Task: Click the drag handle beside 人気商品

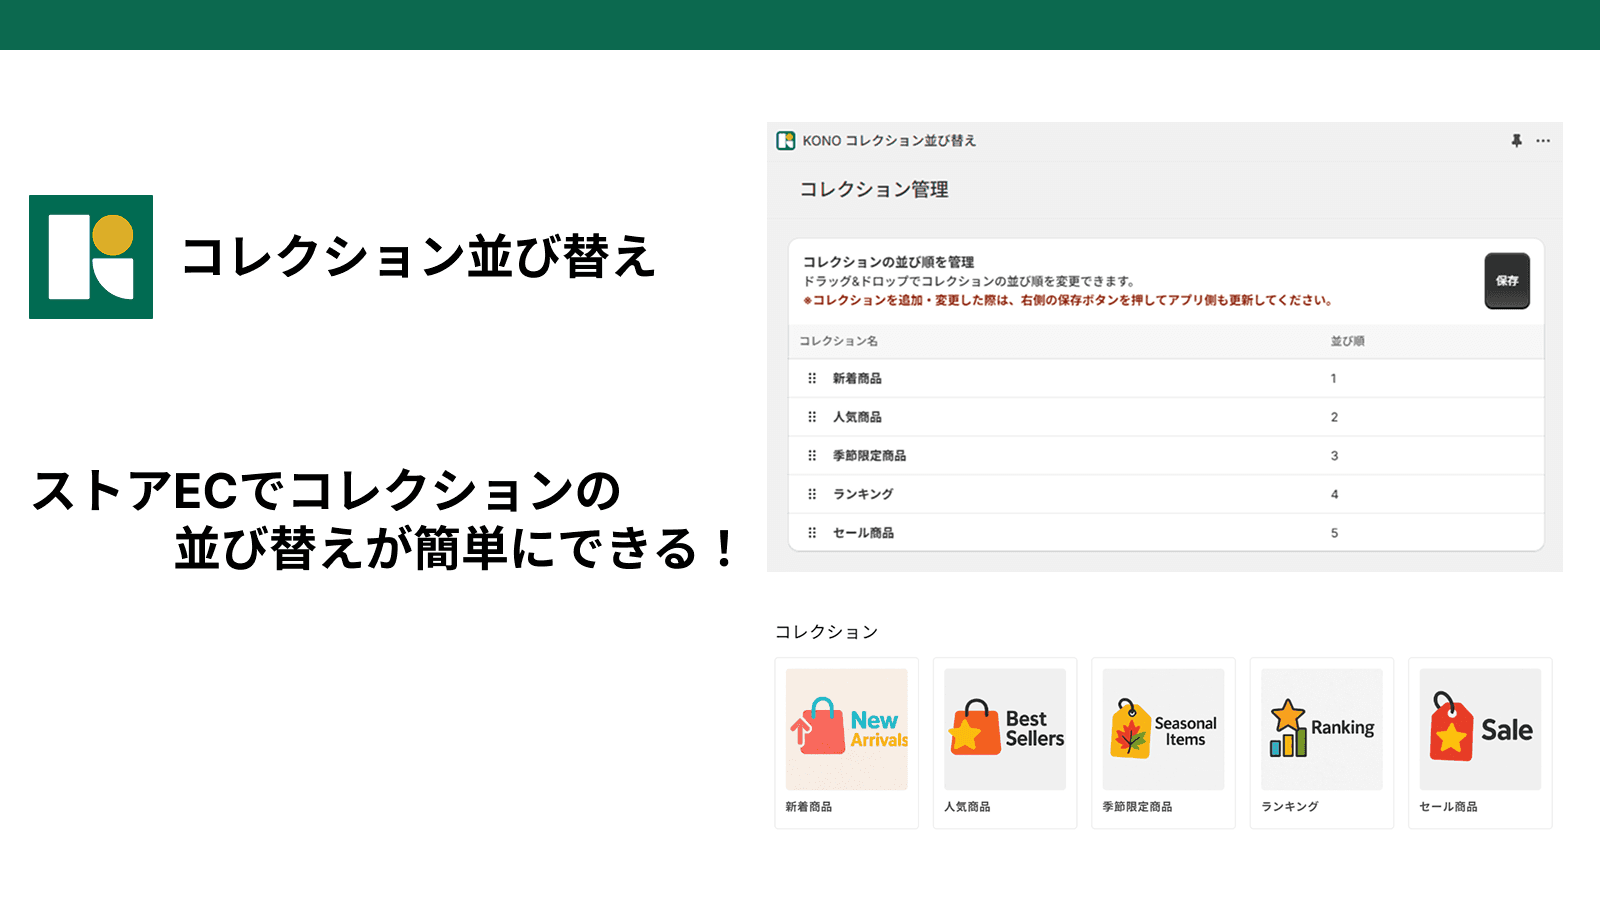Action: tap(812, 417)
